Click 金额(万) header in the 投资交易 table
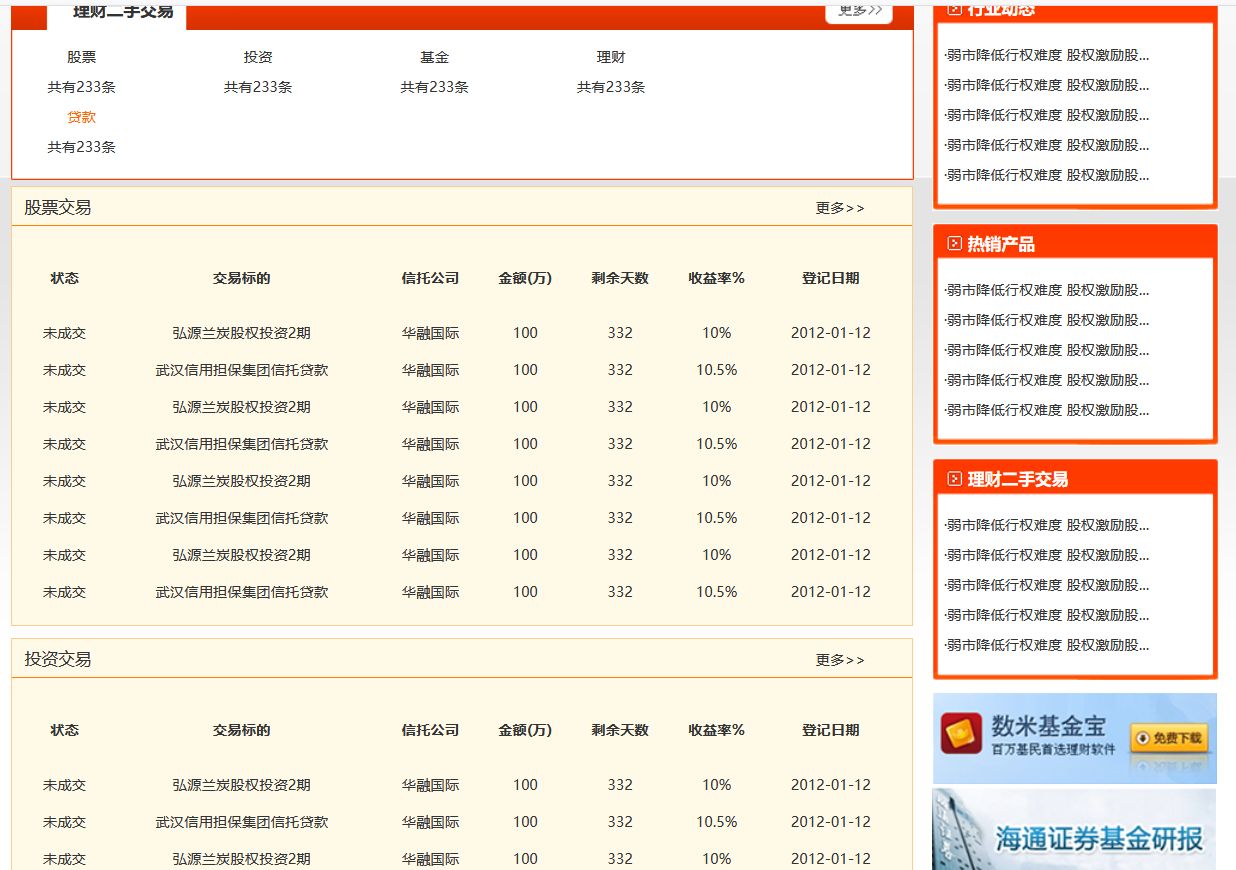 coord(525,730)
